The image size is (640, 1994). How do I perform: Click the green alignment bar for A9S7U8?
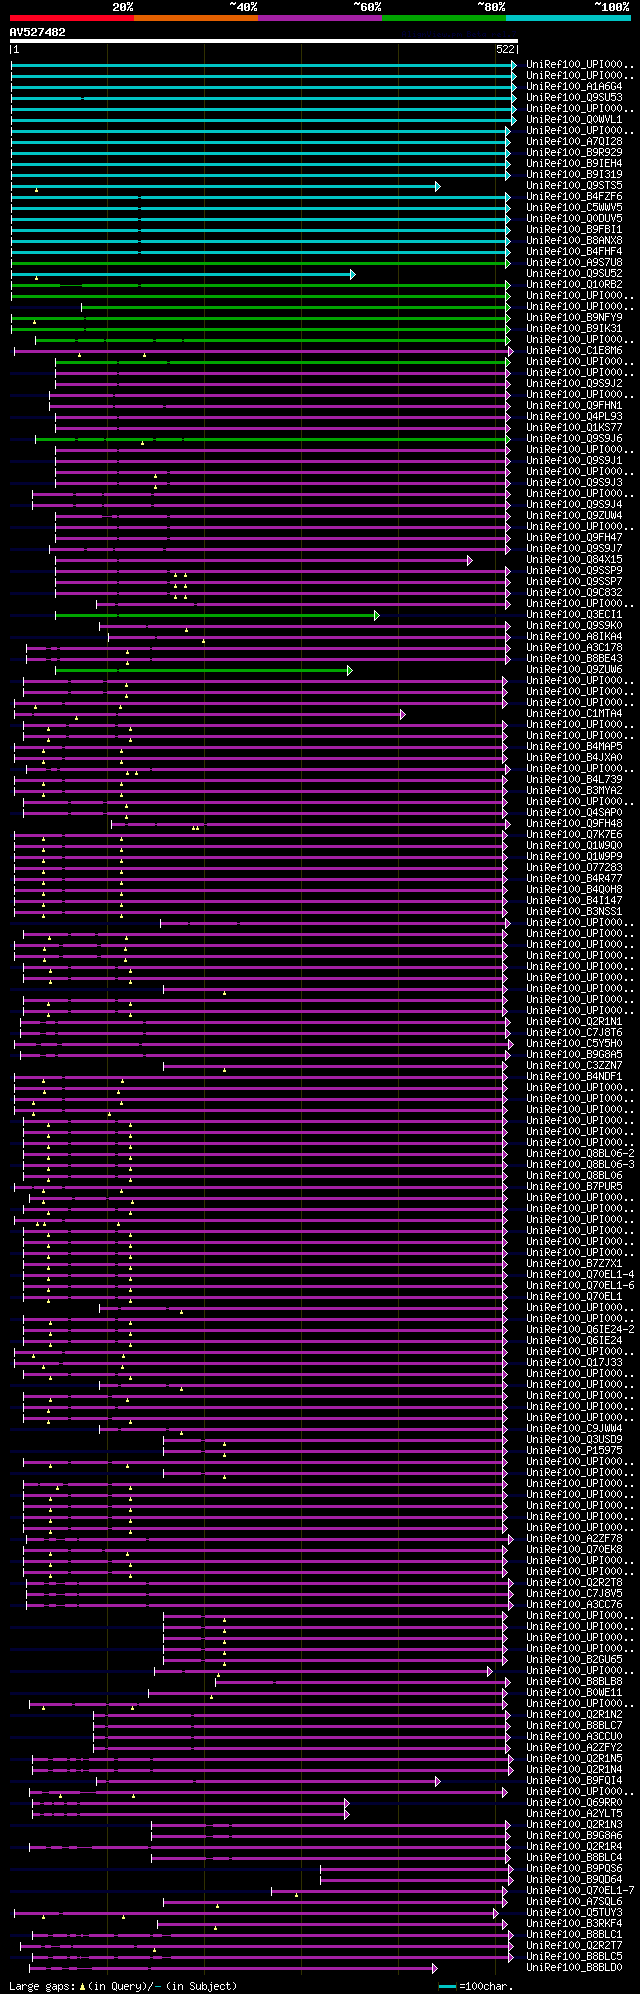pyautogui.click(x=260, y=263)
